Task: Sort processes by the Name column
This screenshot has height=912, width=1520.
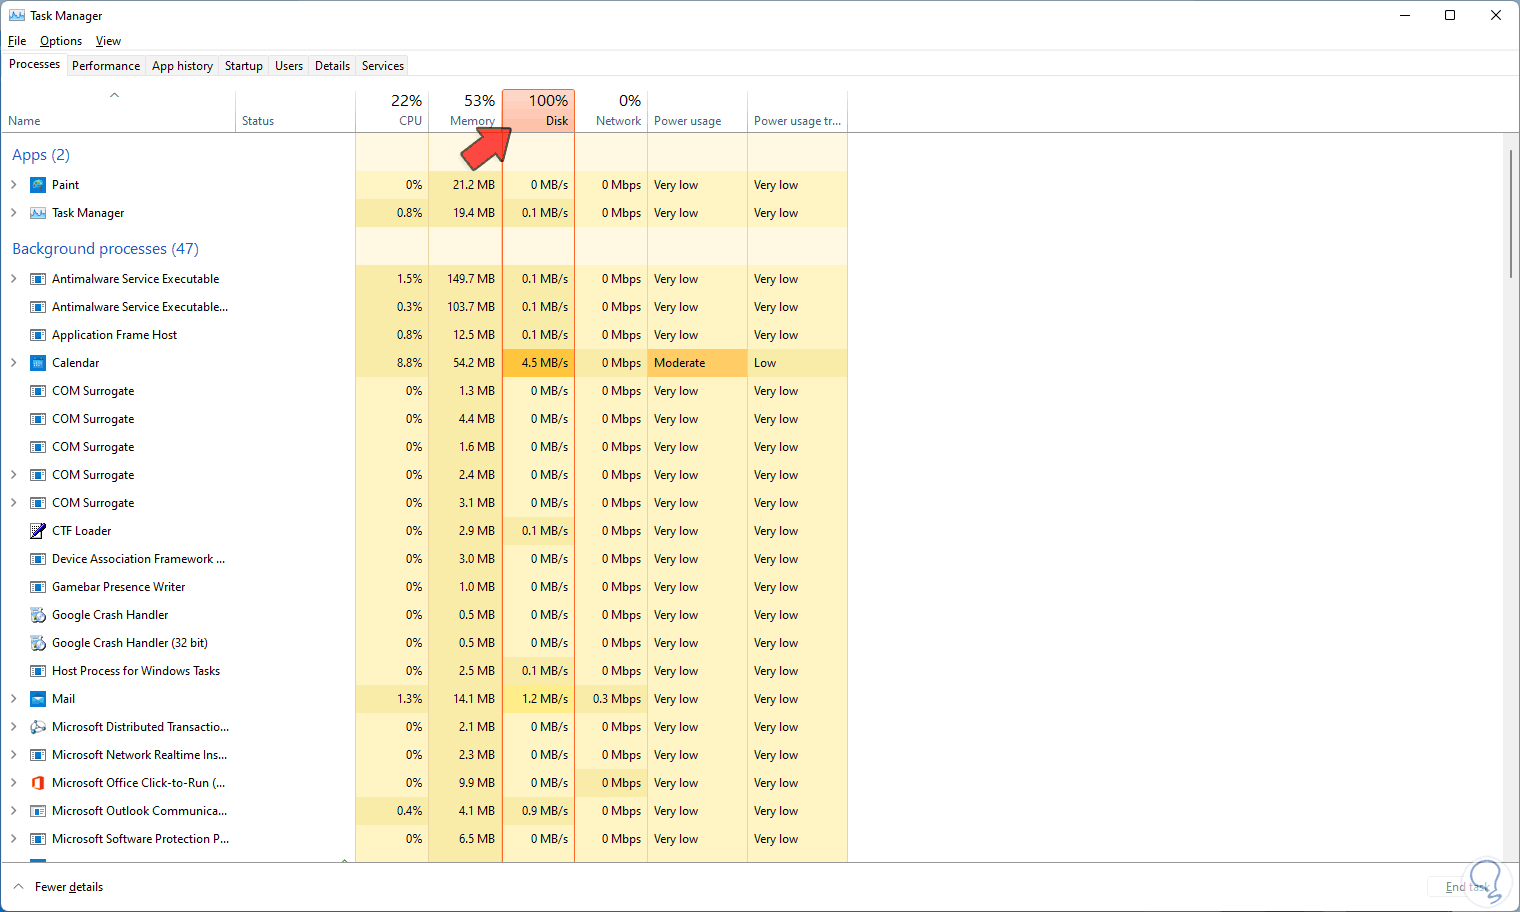Action: 118,111
